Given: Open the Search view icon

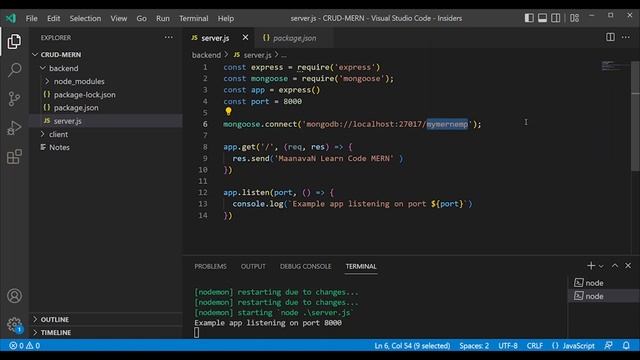Looking at the screenshot, I should coord(14,70).
